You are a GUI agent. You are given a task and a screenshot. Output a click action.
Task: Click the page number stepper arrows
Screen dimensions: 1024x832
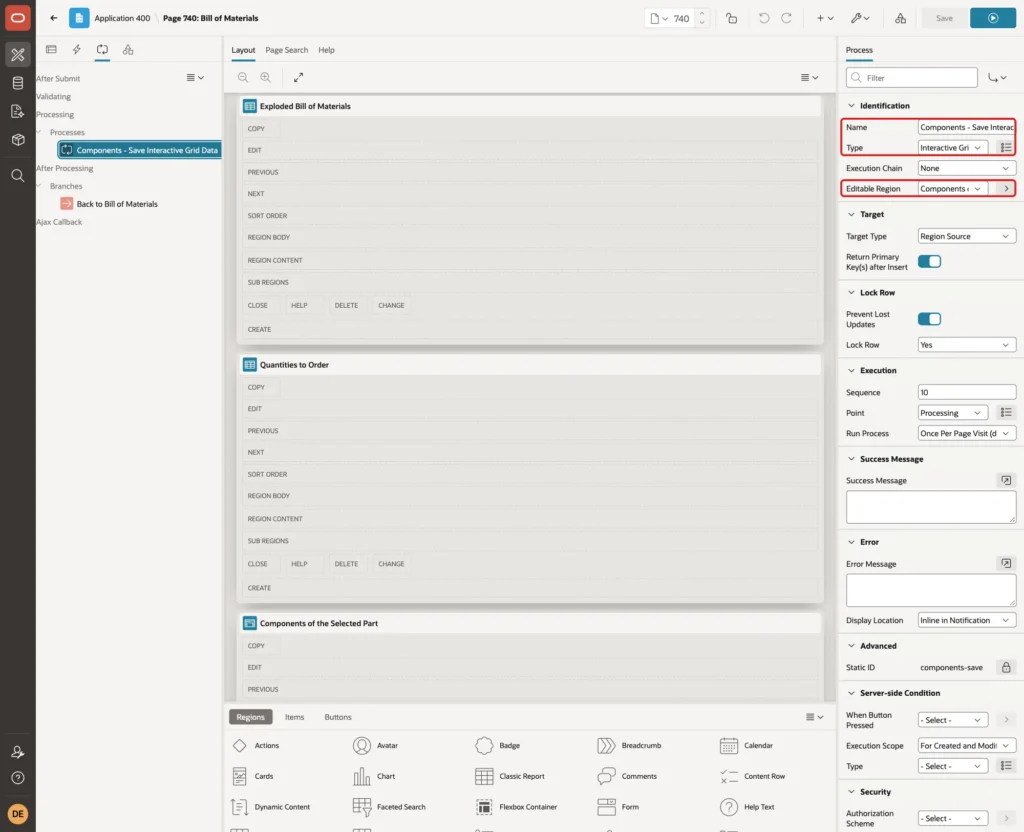click(702, 18)
